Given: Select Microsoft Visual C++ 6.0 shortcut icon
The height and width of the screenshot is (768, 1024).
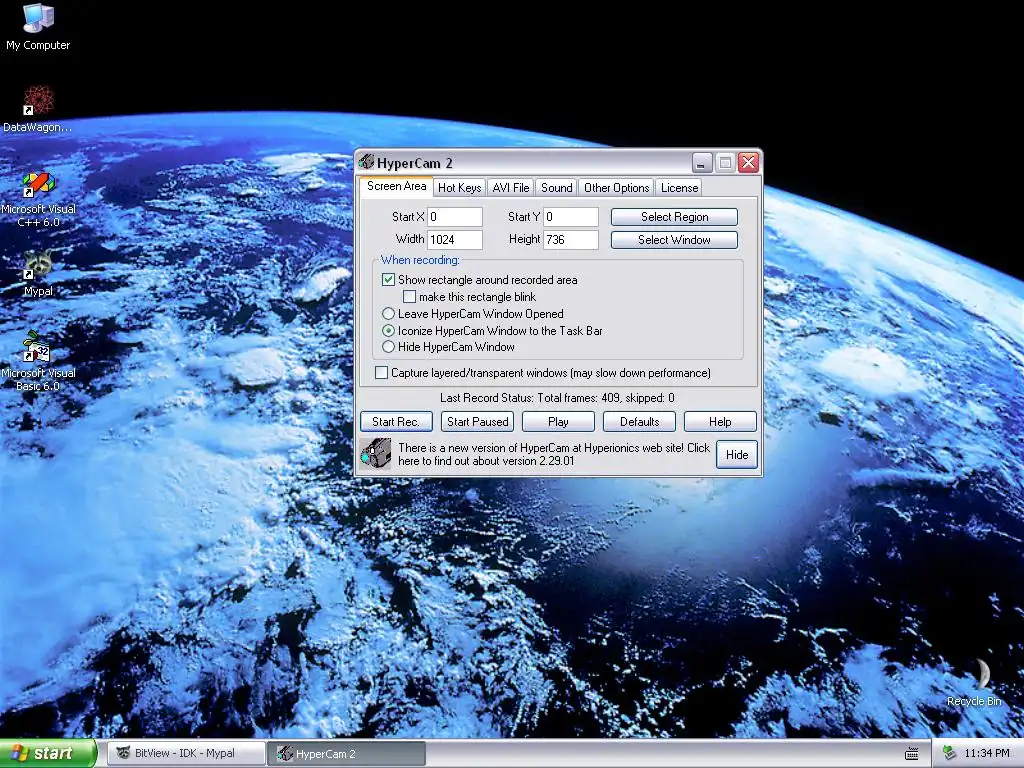Looking at the screenshot, I should point(38,200).
